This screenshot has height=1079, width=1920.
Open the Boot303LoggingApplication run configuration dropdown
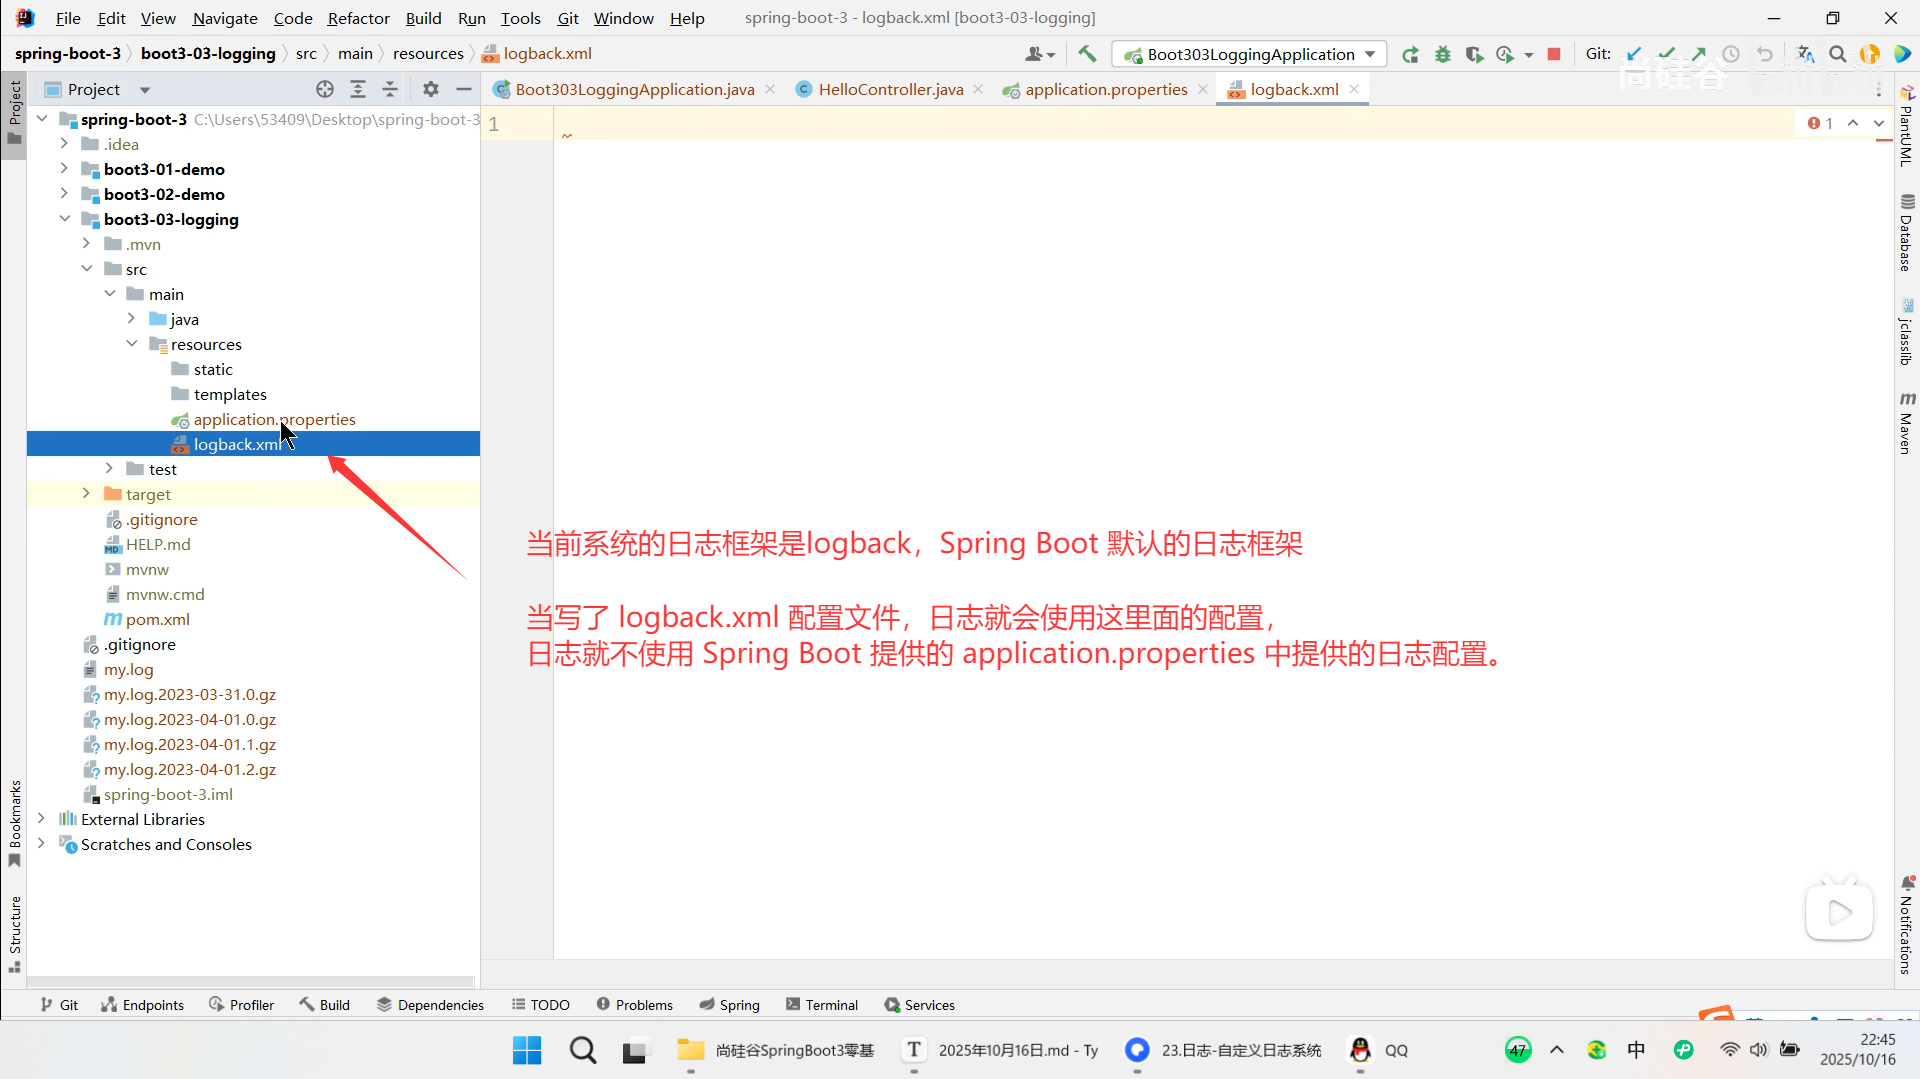point(1371,54)
